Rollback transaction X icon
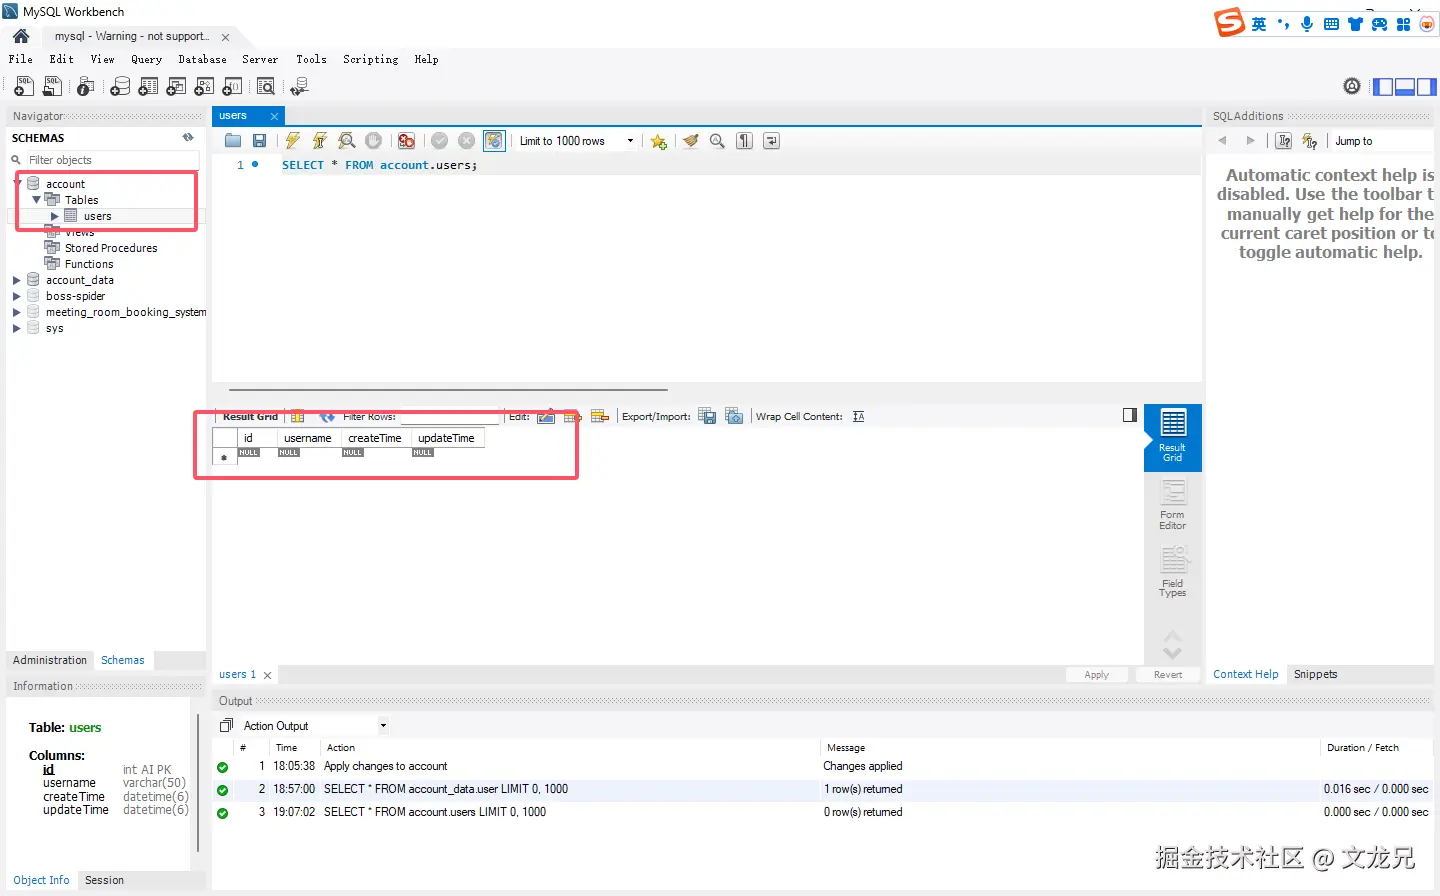Image resolution: width=1440 pixels, height=896 pixels. (466, 141)
